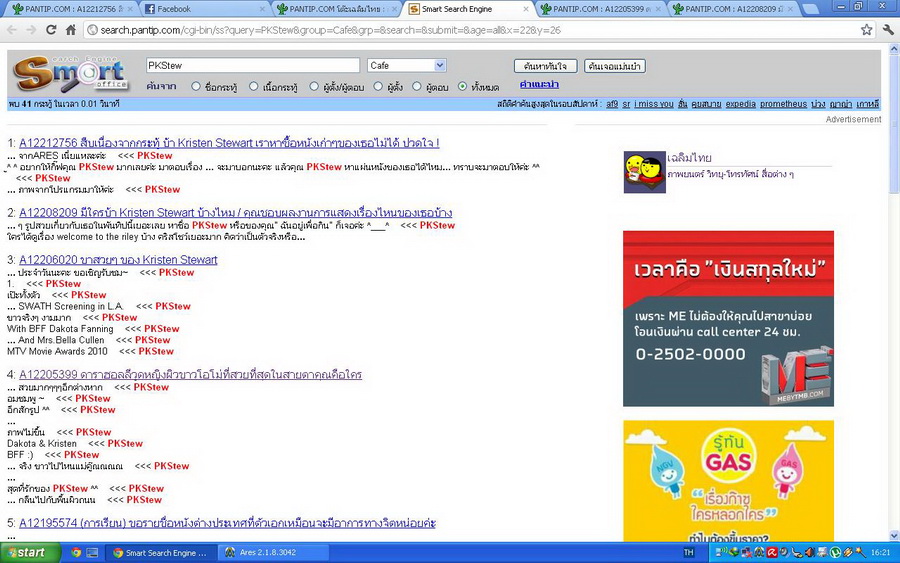Select the ผู้ตั้ง radio option
Screen dimensions: 900x563
[x=378, y=87]
